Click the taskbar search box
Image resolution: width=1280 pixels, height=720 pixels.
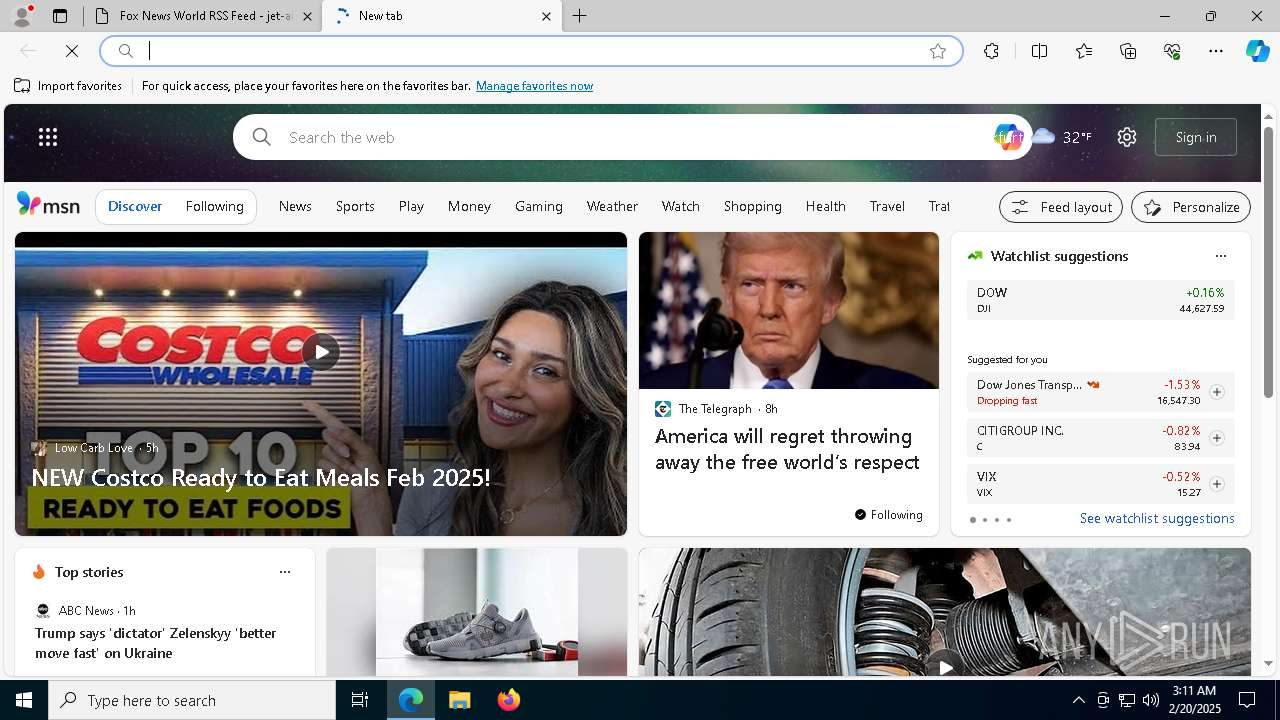pyautogui.click(x=192, y=700)
